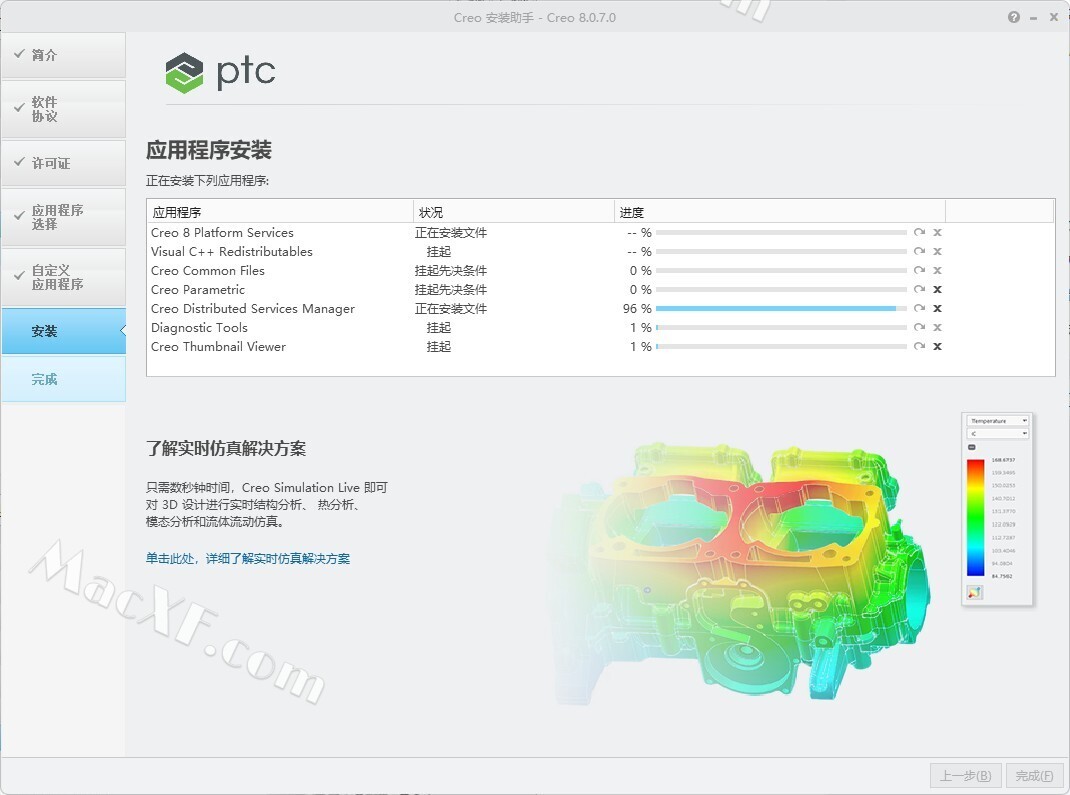Cancel the Visual C++ Redistributables installation
The image size is (1070, 795).
pos(938,252)
